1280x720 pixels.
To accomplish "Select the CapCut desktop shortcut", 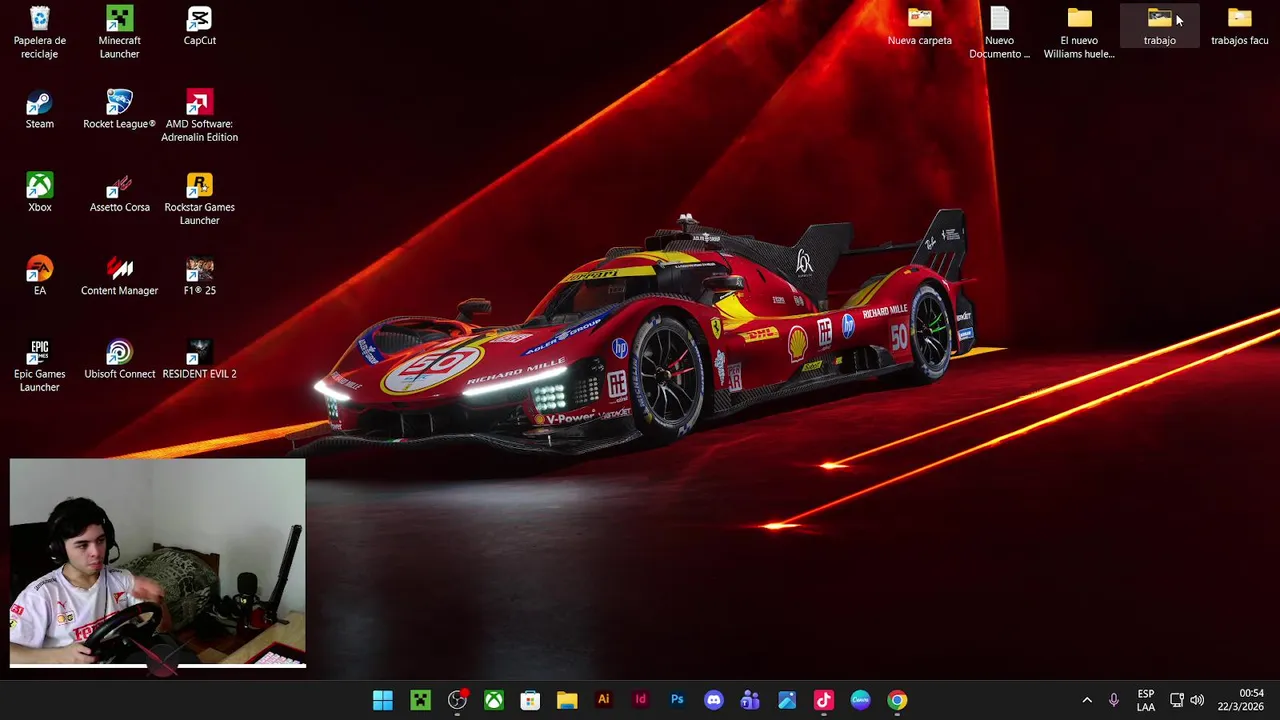I will coord(199,26).
